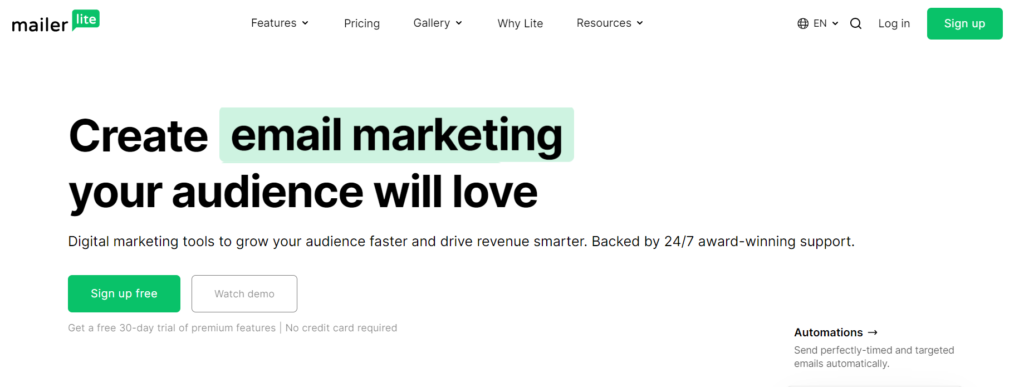Click the highlighted 'email marketing' headline text
Viewport: 1024px width, 387px height.
point(396,135)
